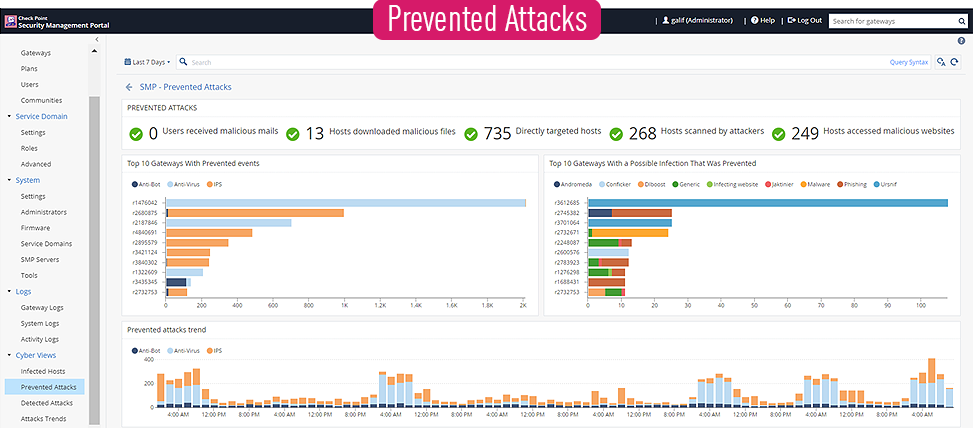
Task: Open the Help link
Action: tap(763, 20)
